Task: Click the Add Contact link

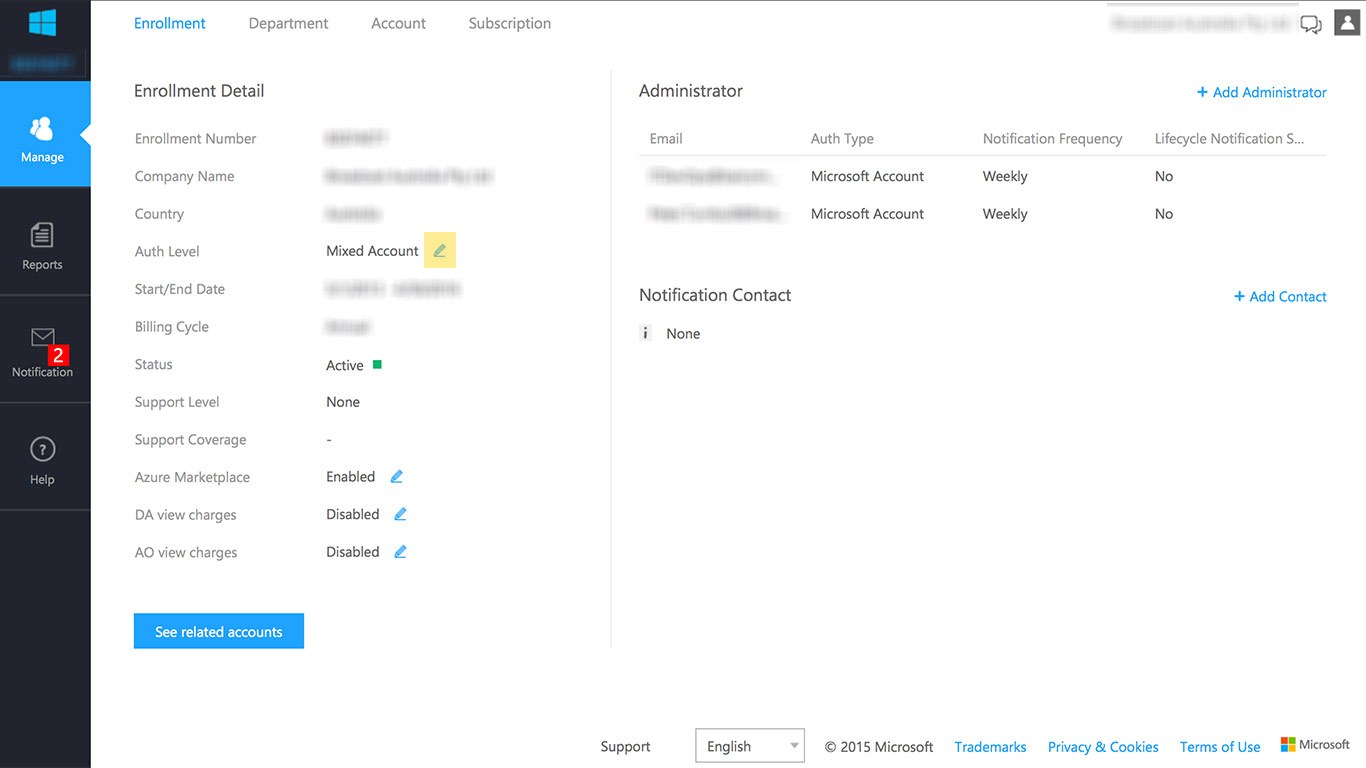Action: 1280,296
